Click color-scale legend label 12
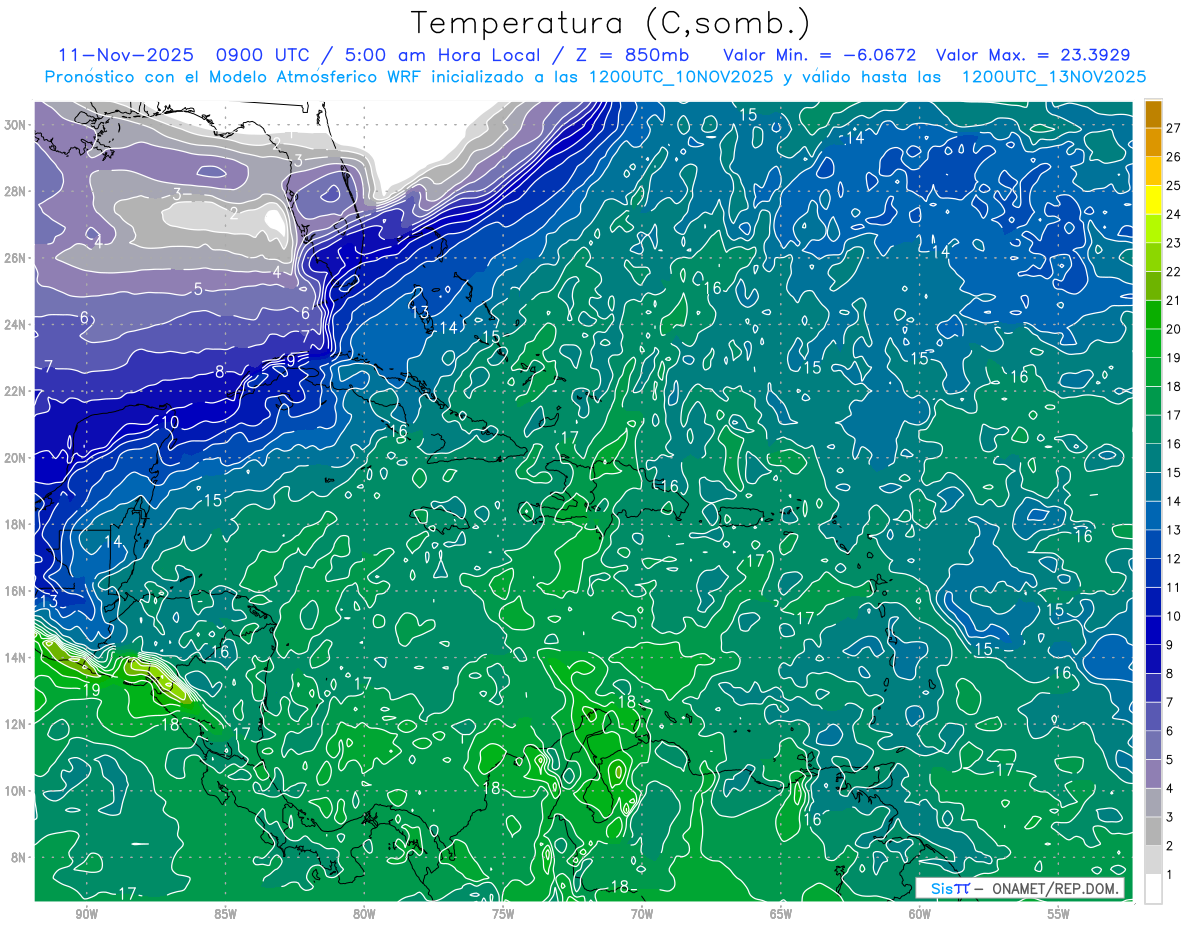The image size is (1200, 927). click(1173, 559)
